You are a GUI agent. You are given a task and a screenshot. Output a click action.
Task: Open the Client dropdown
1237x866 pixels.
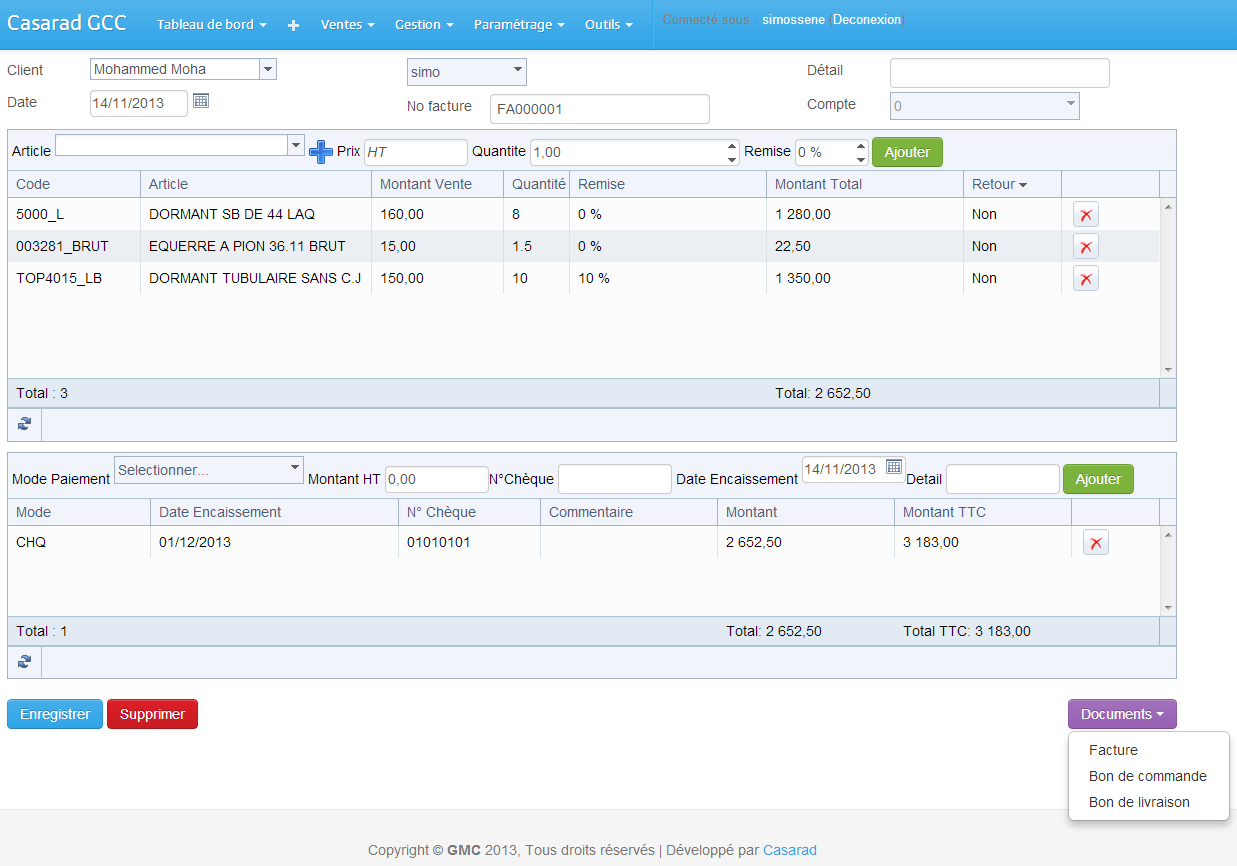[267, 69]
